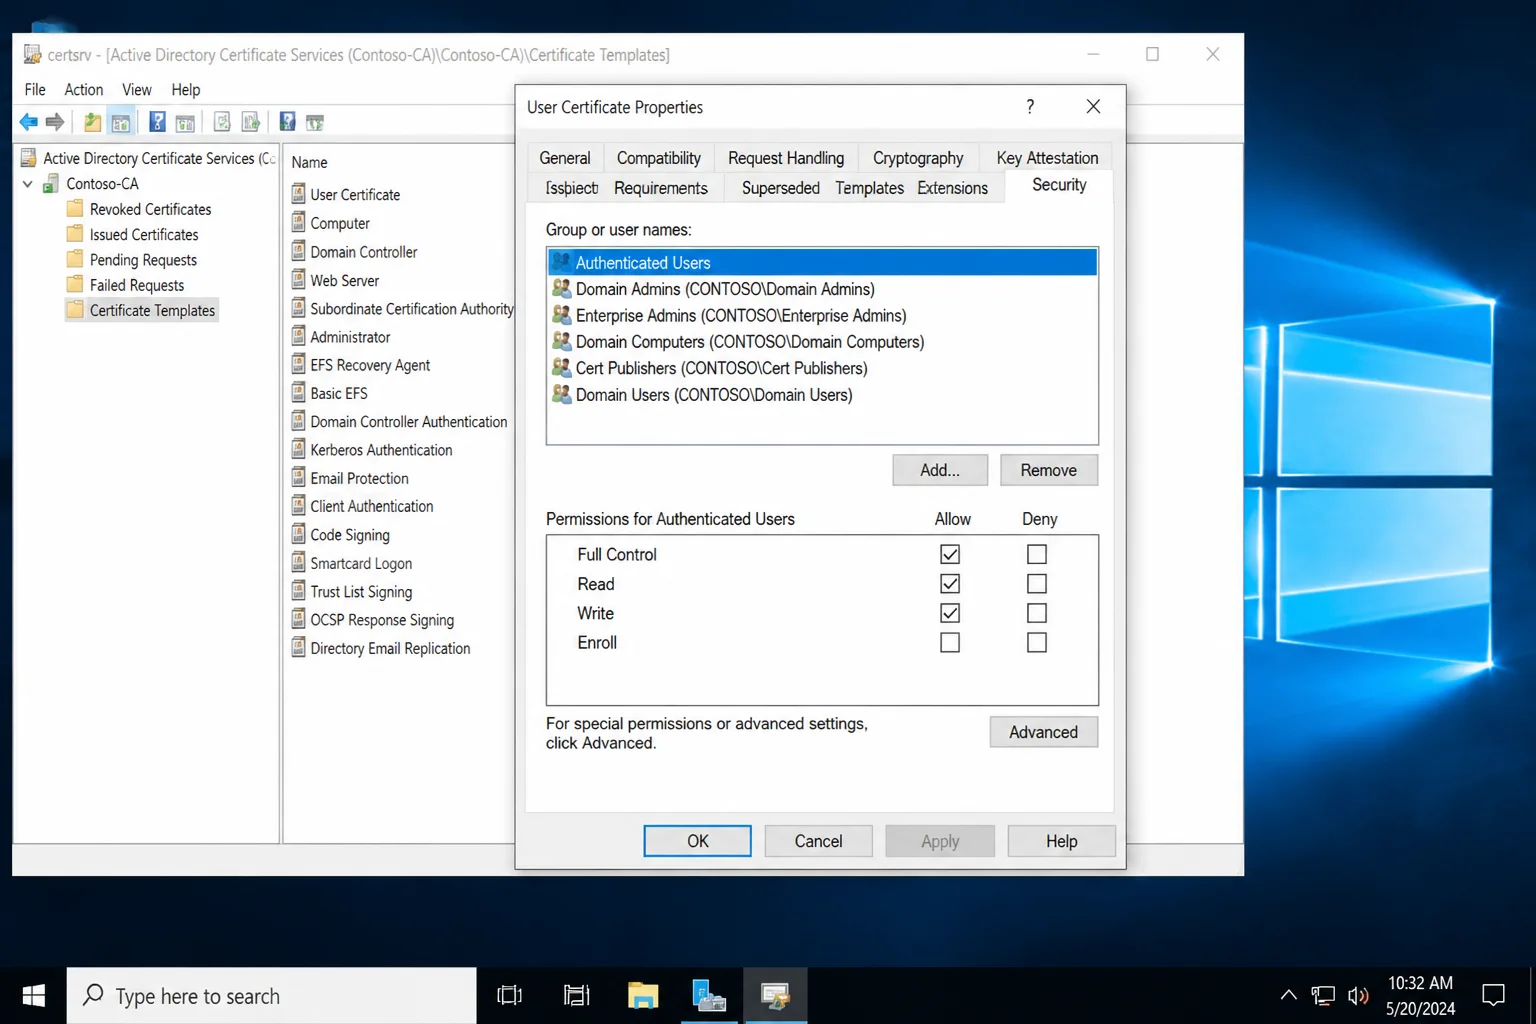Click the Type here to search box
The image size is (1536, 1024).
click(272, 996)
